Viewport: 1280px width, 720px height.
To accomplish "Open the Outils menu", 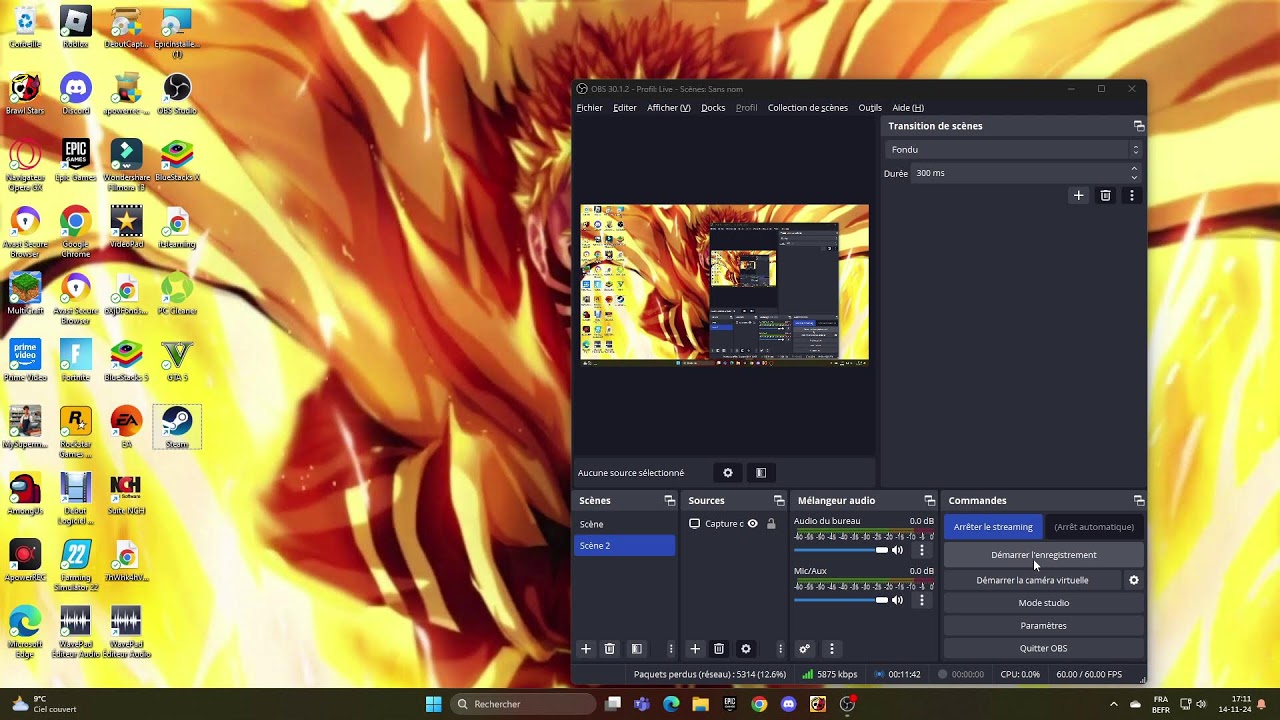I will tap(870, 108).
